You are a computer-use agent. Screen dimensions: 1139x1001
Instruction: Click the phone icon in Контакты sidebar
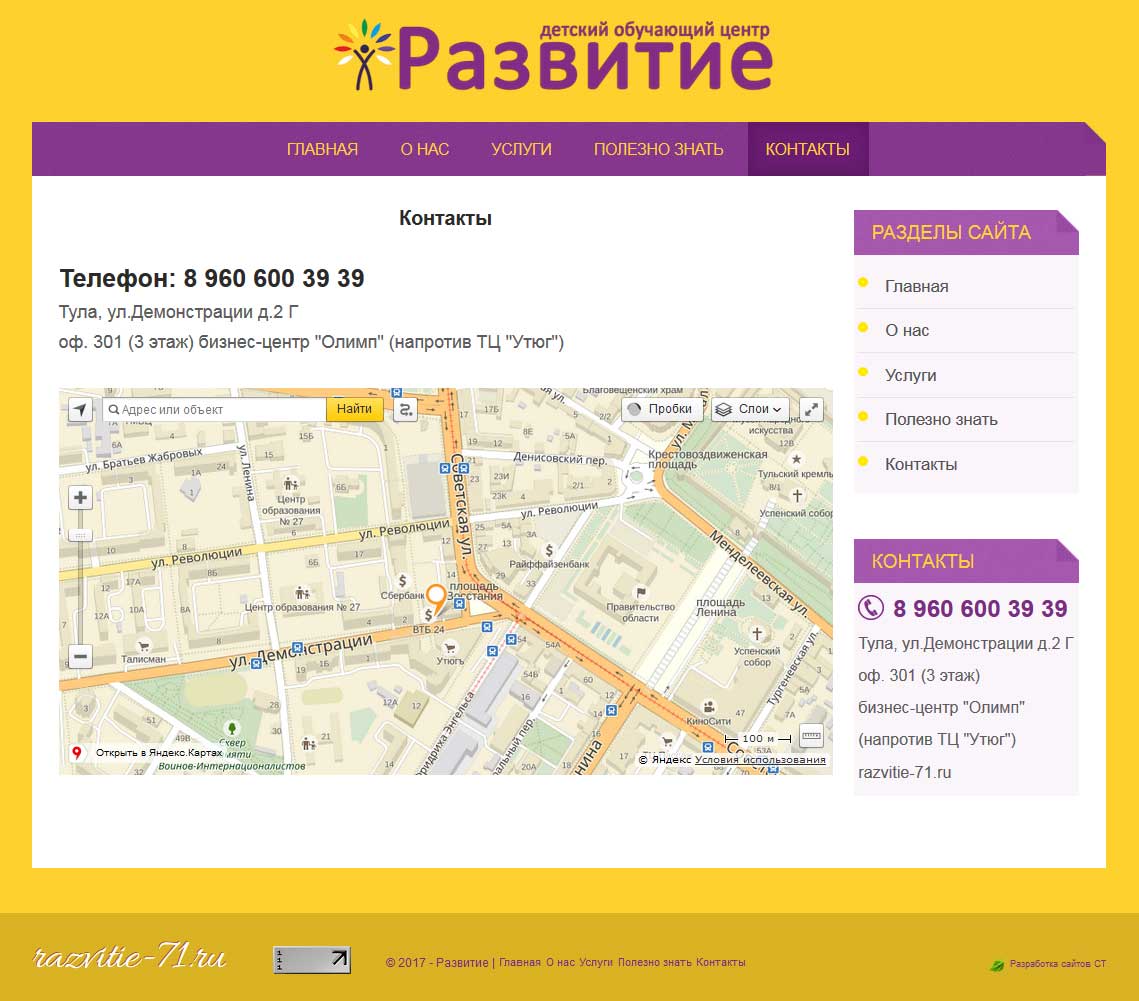pyautogui.click(x=870, y=607)
